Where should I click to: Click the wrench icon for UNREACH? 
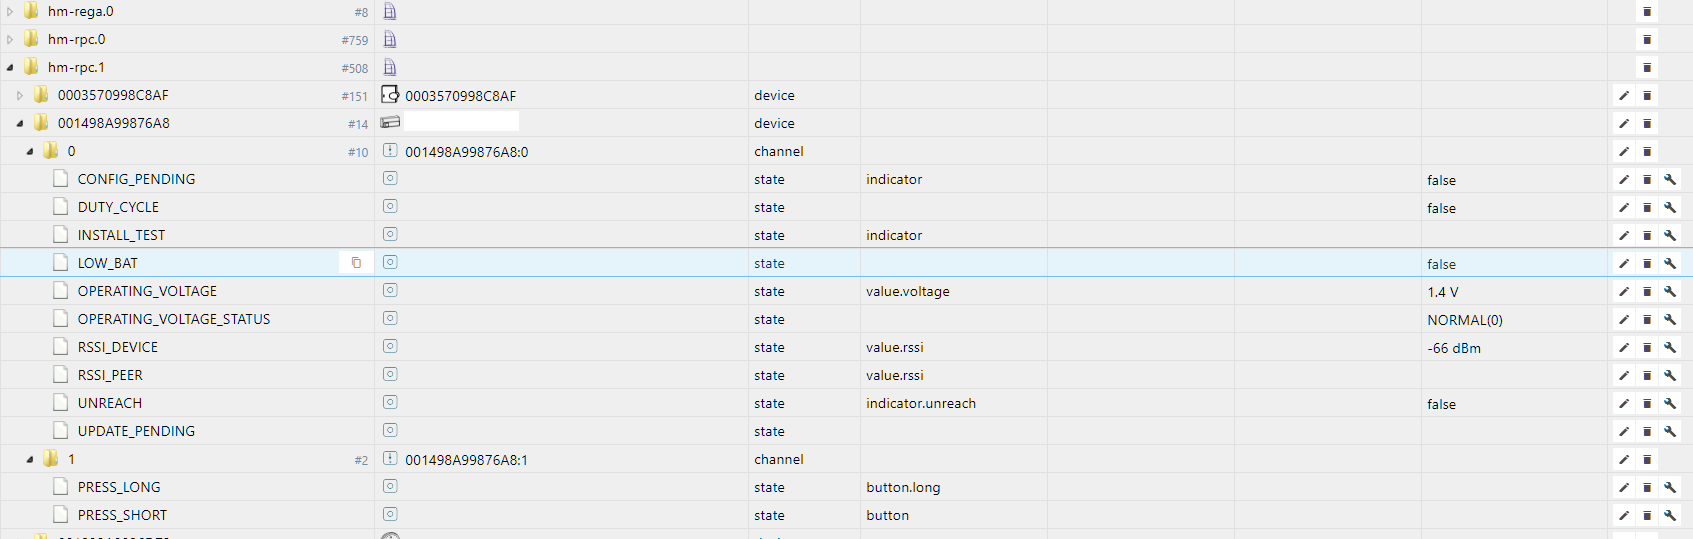(x=1669, y=404)
